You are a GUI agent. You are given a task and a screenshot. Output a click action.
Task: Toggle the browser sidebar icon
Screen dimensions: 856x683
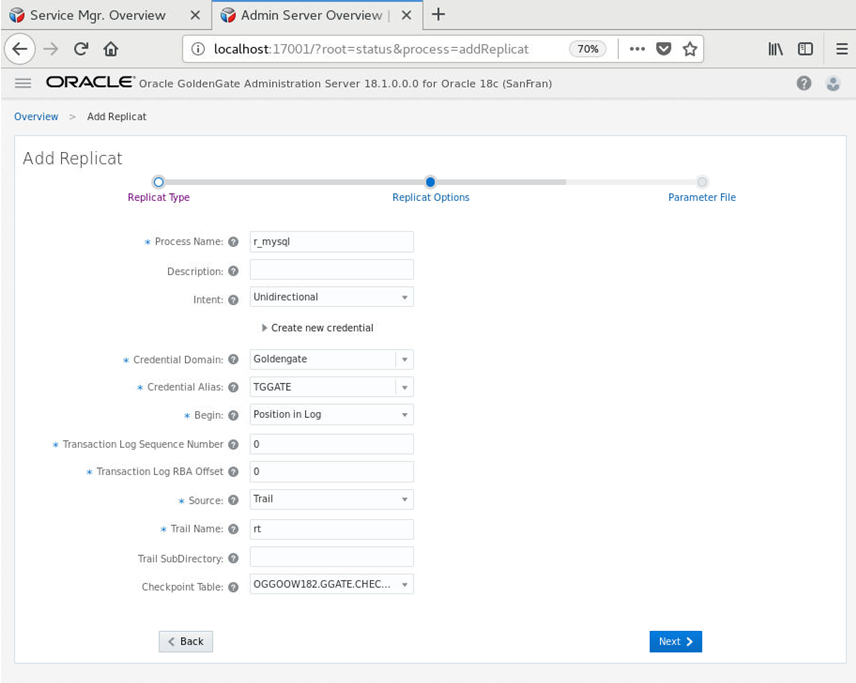pos(805,49)
